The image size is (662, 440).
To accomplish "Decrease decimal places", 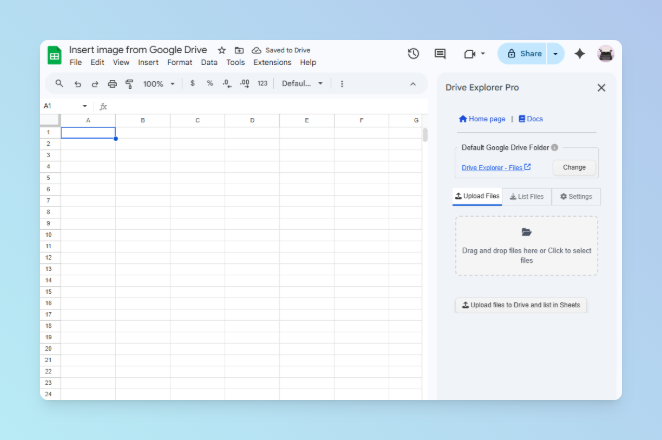I will [x=227, y=84].
